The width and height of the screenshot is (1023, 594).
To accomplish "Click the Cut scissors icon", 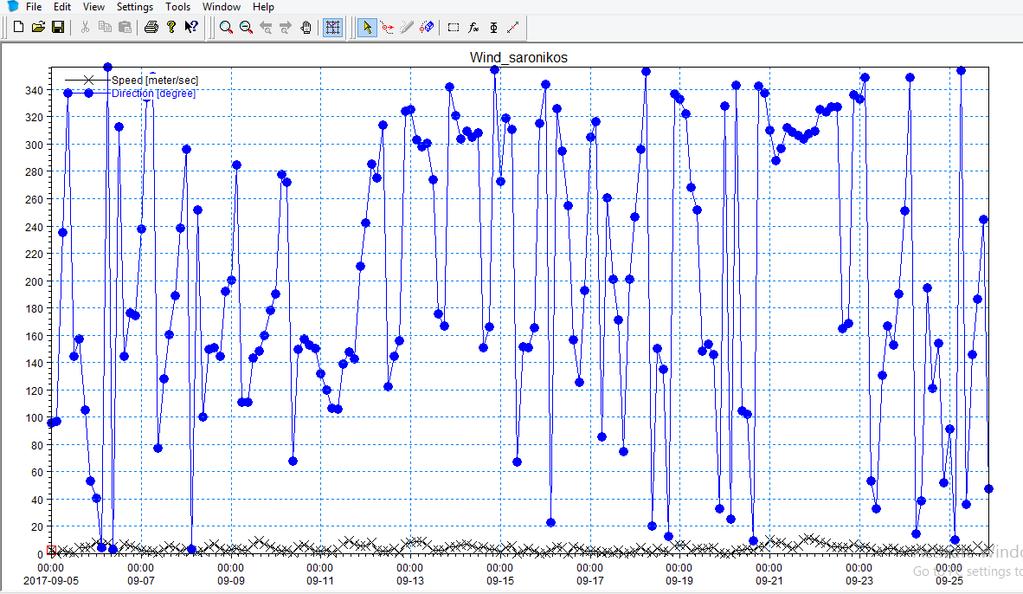I will coord(85,27).
